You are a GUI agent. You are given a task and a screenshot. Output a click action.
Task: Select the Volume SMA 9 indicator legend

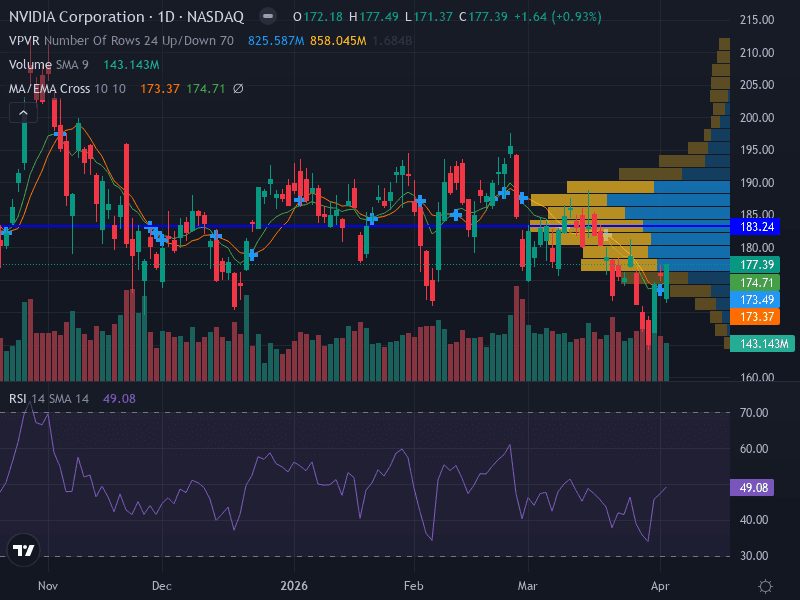48,65
